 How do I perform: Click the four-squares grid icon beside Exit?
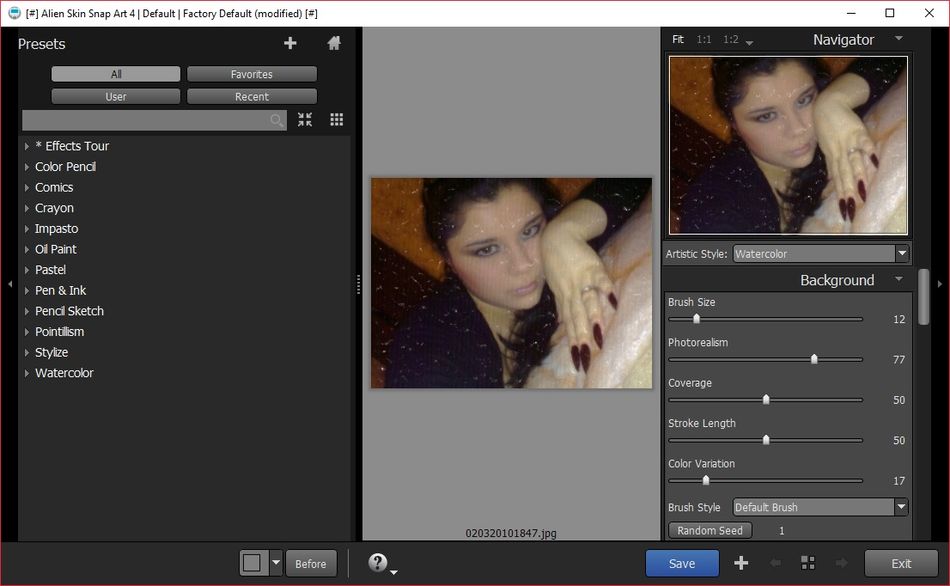pyautogui.click(x=808, y=563)
